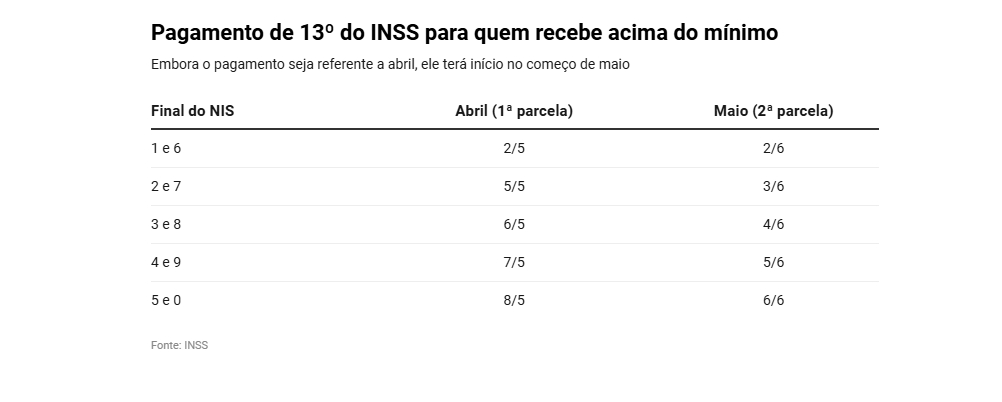The image size is (1002, 402).
Task: Click the 4/6 date in the Maio column
Action: click(x=773, y=225)
